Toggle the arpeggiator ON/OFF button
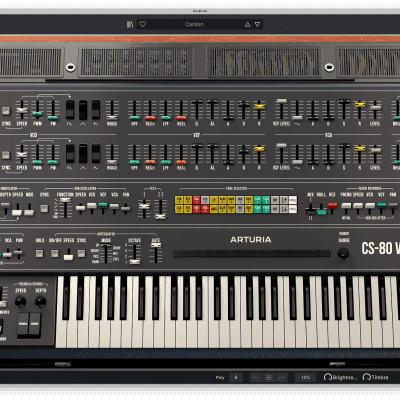Viewport: 400px width, 400px height. 54,253
